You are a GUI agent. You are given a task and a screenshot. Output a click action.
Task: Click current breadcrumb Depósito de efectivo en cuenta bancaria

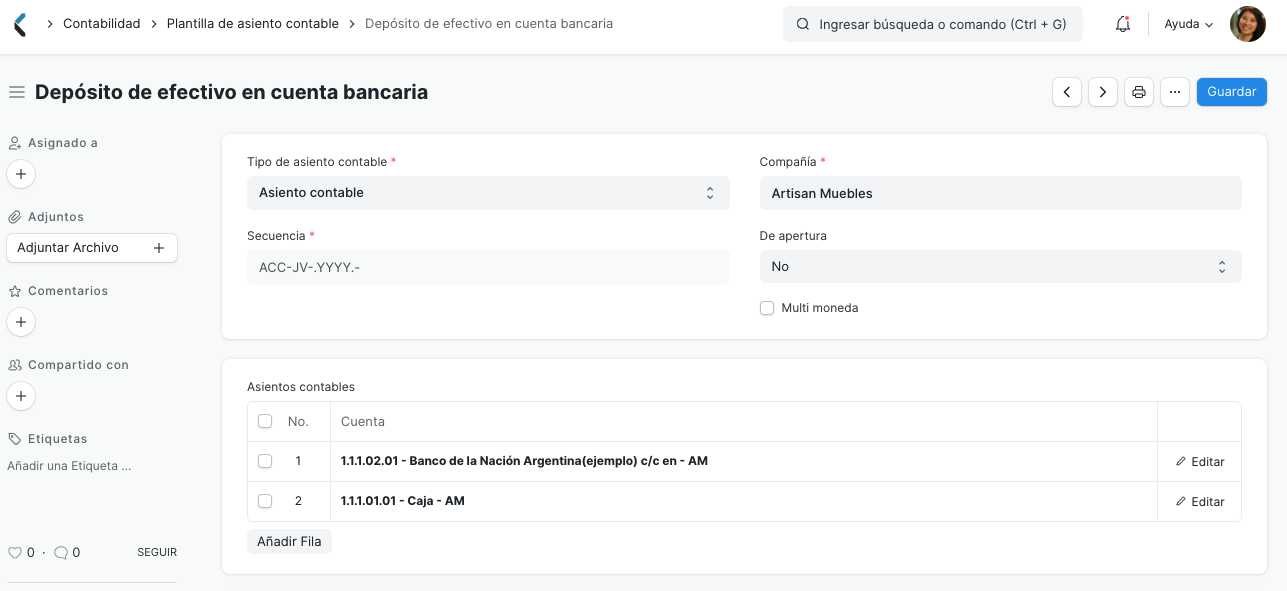[x=489, y=23]
